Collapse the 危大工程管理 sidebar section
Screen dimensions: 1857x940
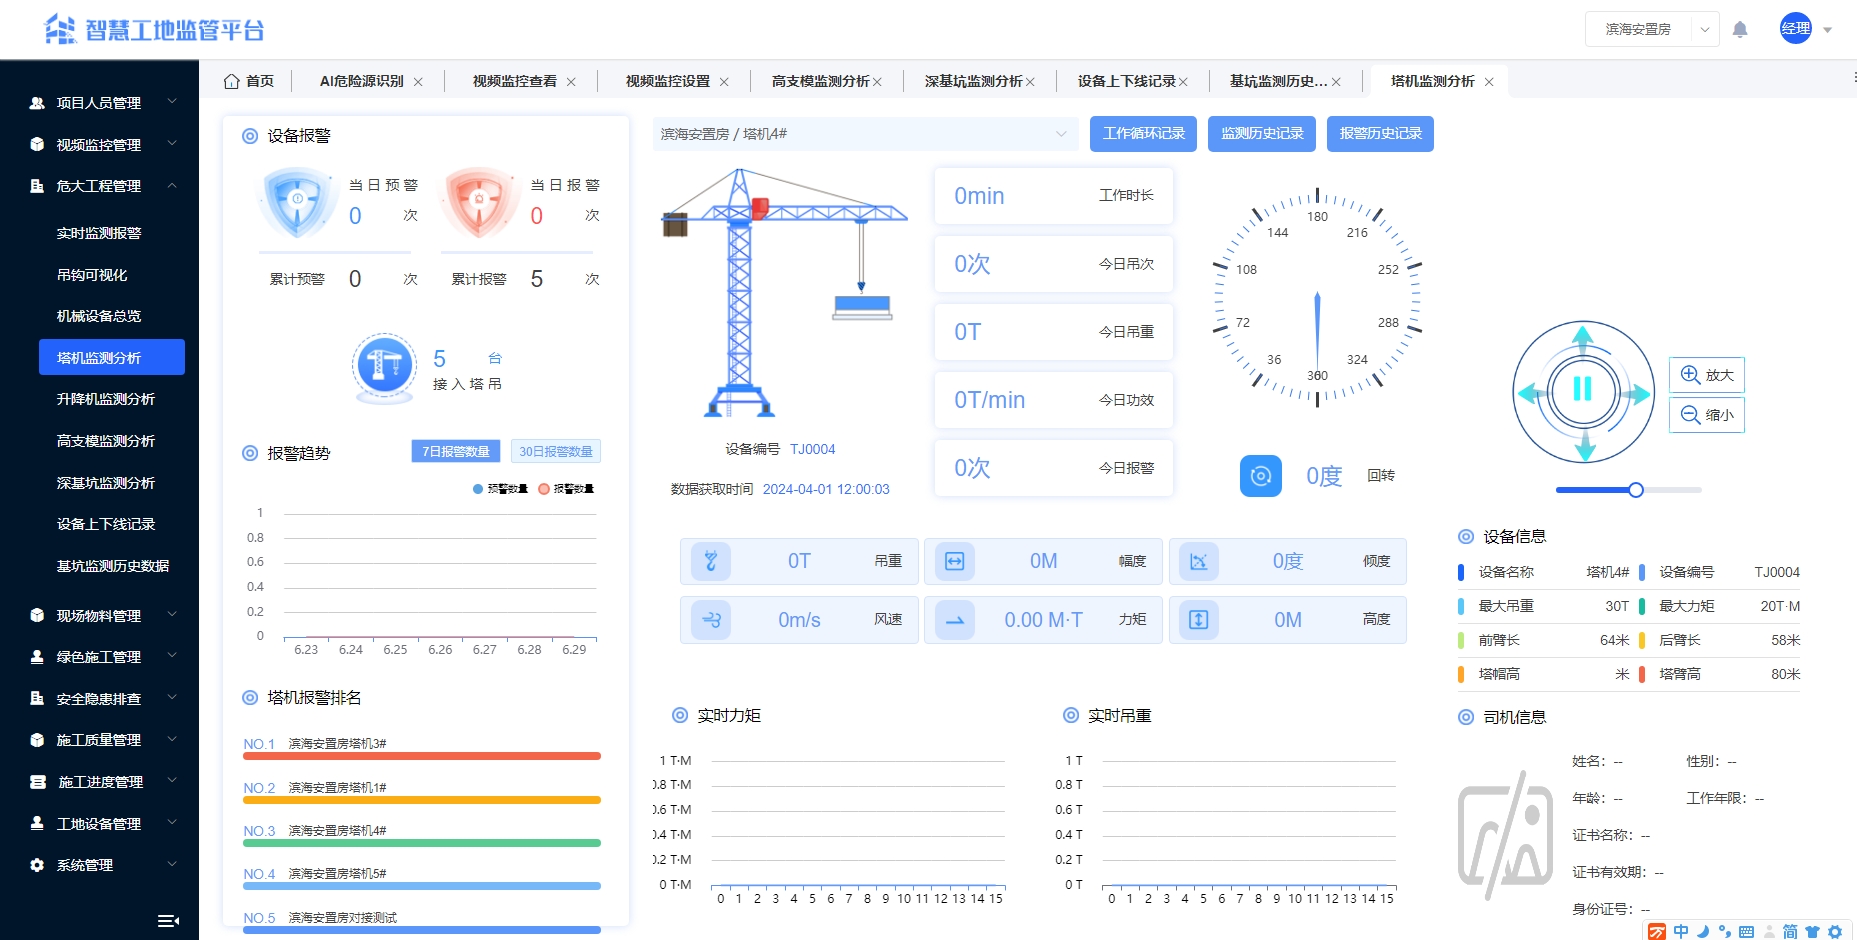point(100,186)
